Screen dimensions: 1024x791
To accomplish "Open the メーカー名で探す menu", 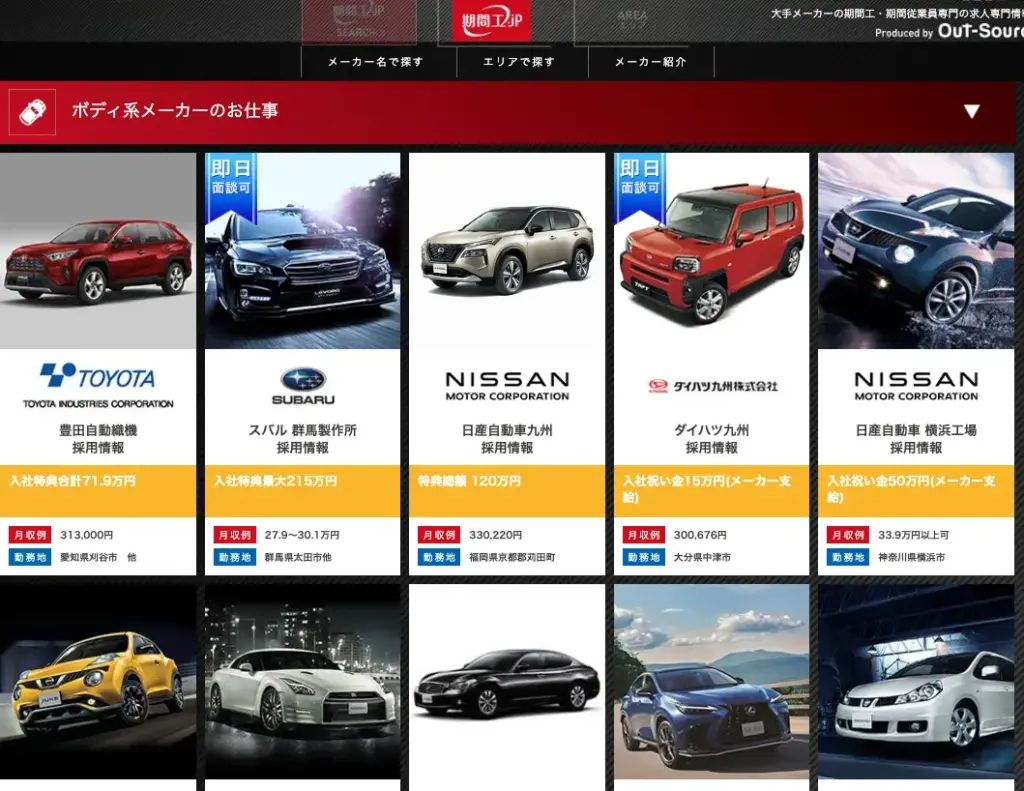I will point(376,62).
